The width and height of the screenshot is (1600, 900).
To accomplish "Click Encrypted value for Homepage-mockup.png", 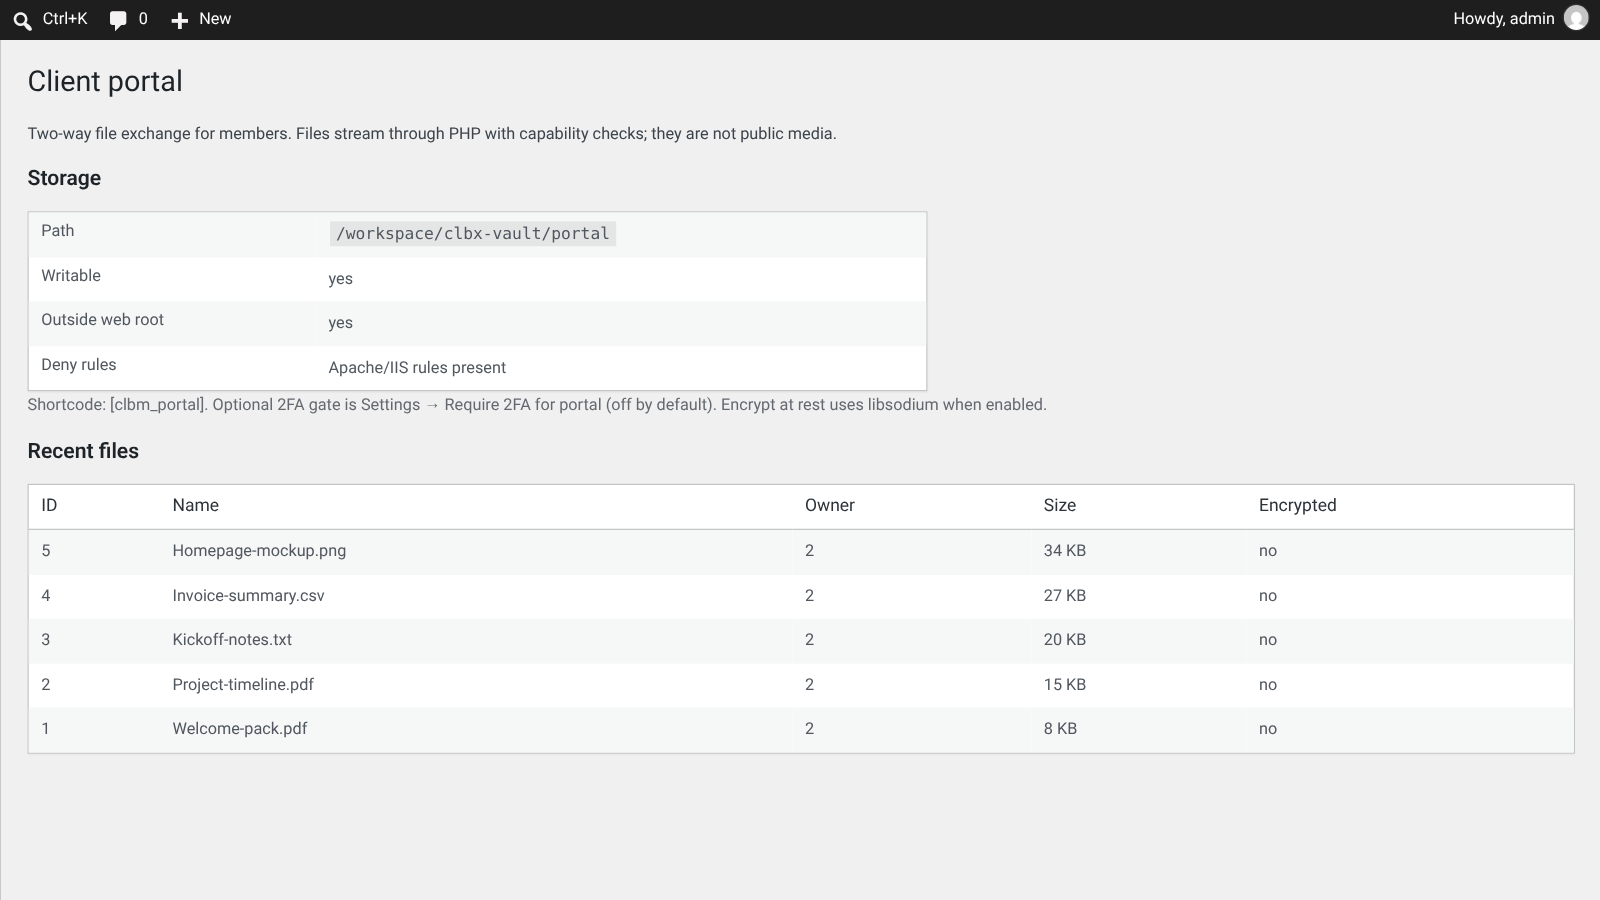I will click(x=1268, y=551).
